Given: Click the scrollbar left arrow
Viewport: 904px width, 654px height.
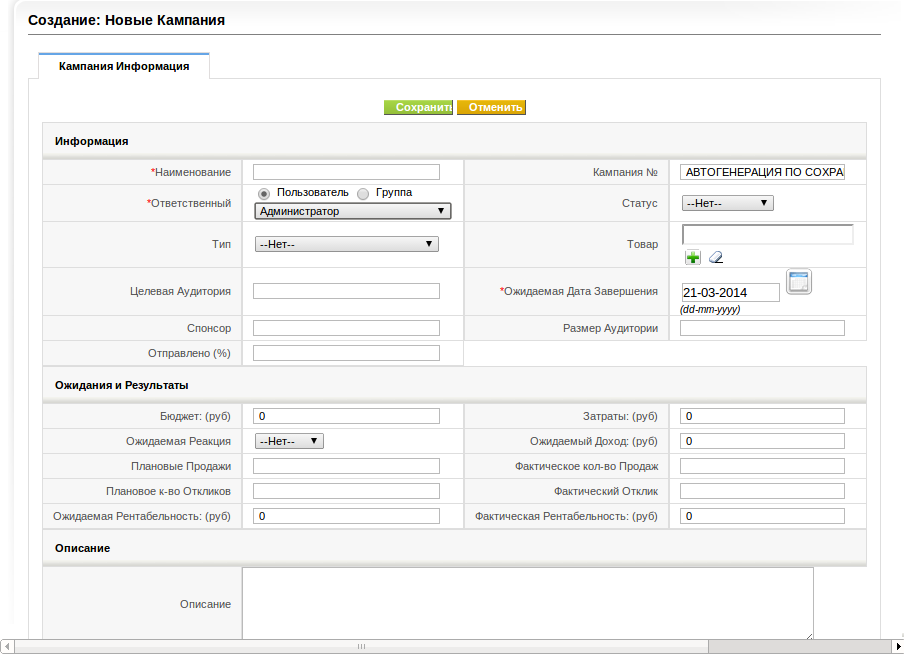Looking at the screenshot, I should [x=7, y=647].
